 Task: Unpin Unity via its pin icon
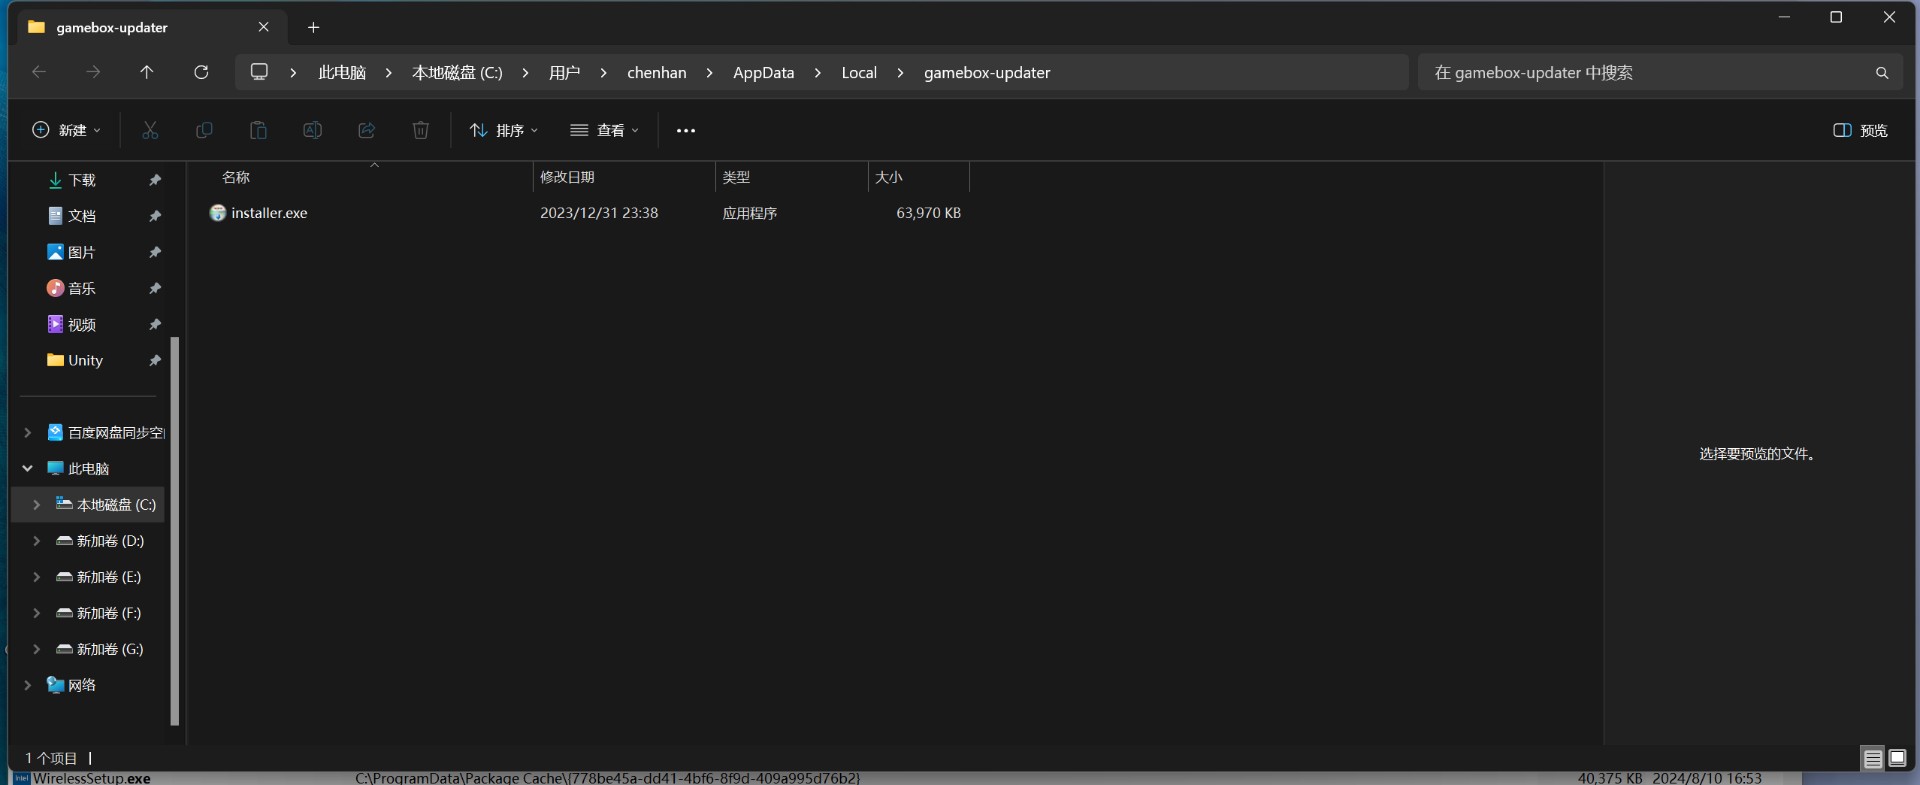[155, 360]
